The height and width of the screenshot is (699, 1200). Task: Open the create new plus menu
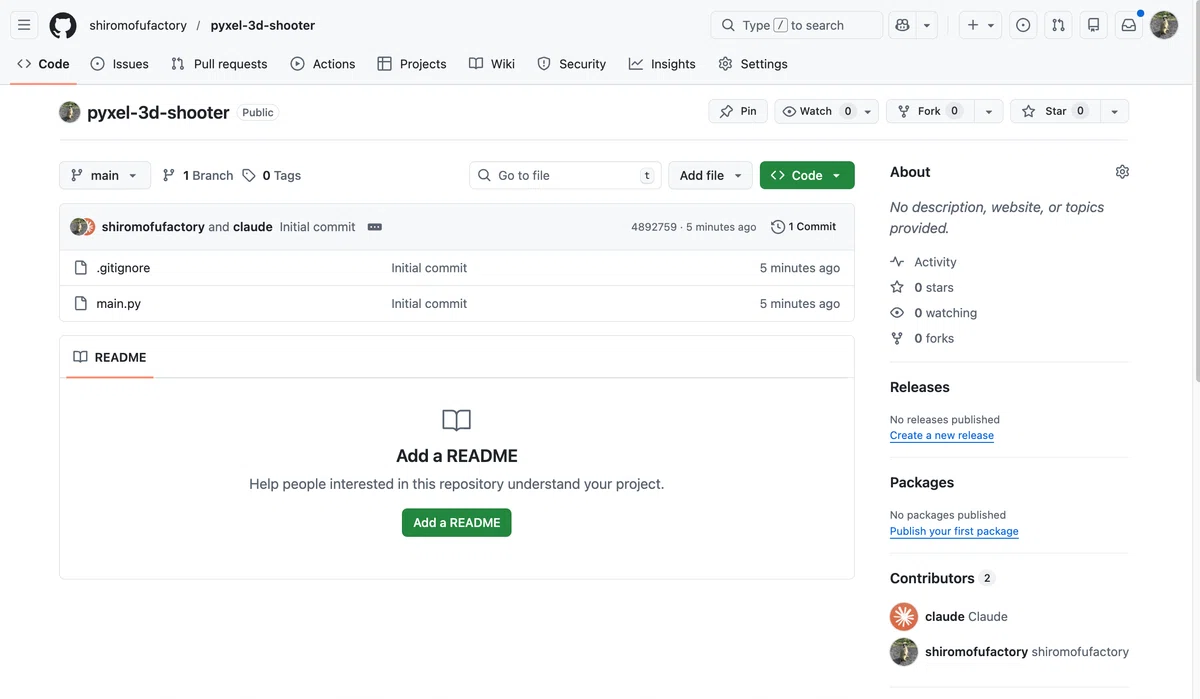[981, 25]
